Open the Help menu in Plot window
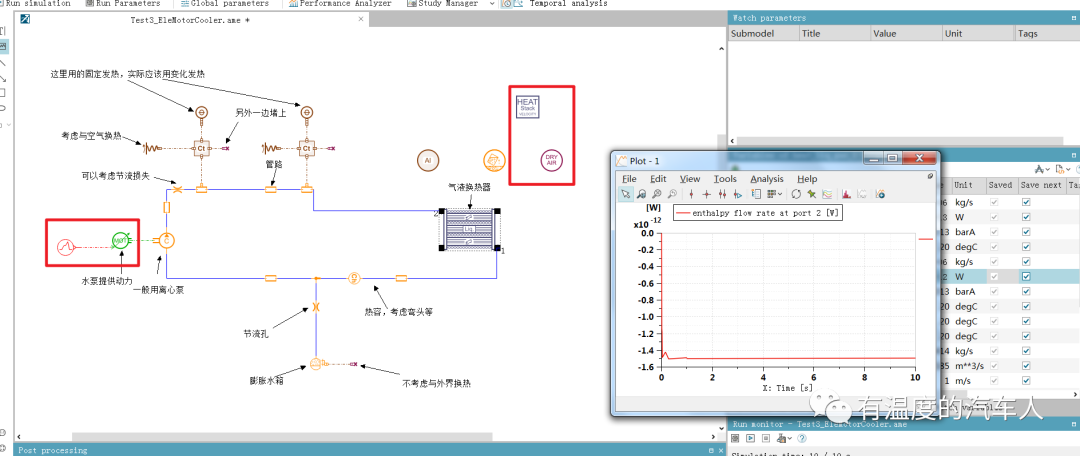Screen dimensions: 1080x456 807,178
